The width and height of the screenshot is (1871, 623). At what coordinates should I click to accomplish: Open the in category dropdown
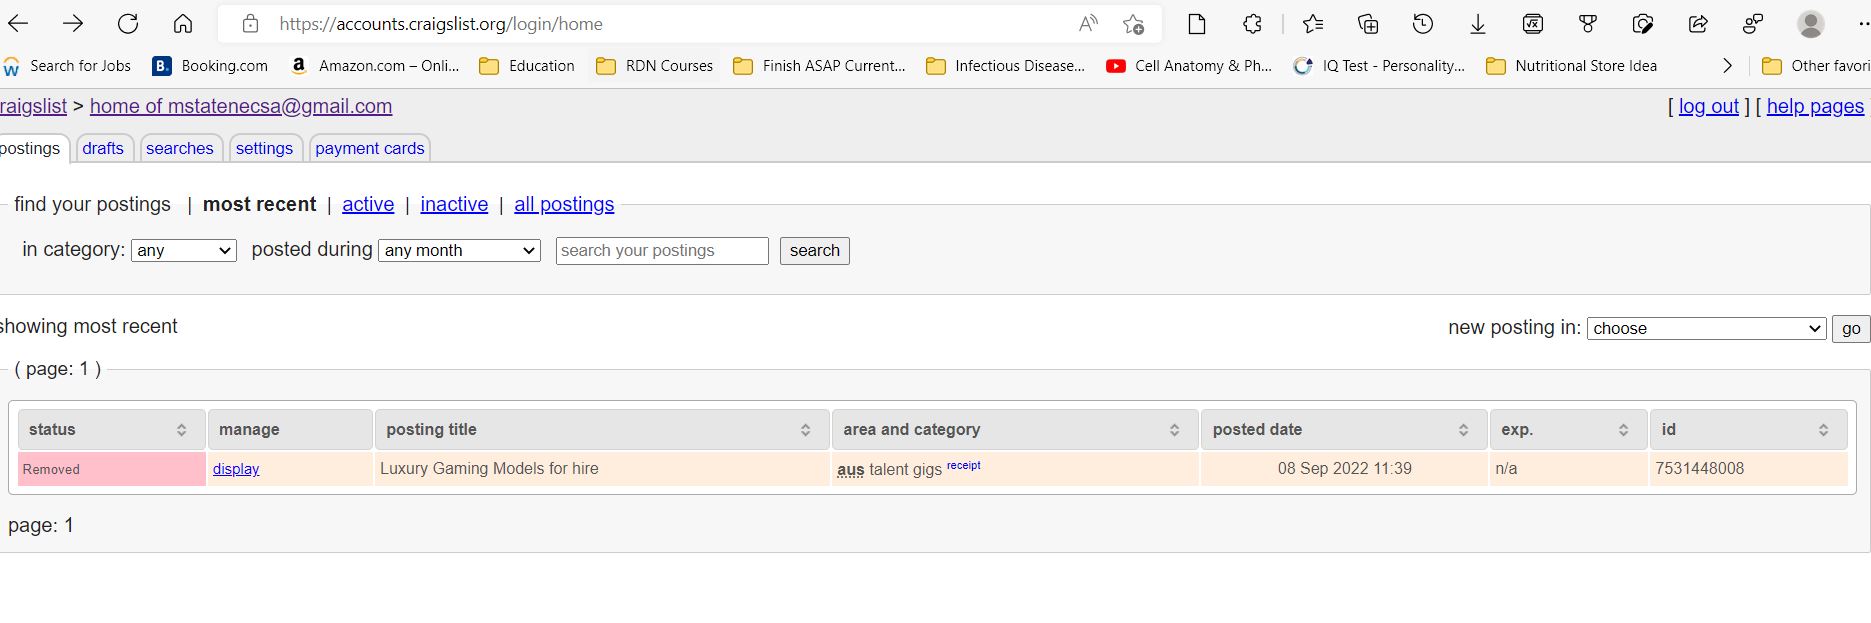coord(184,250)
